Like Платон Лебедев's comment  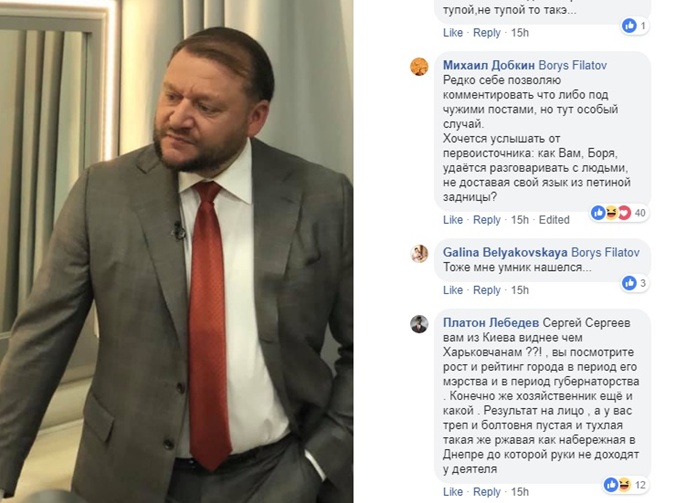point(453,491)
